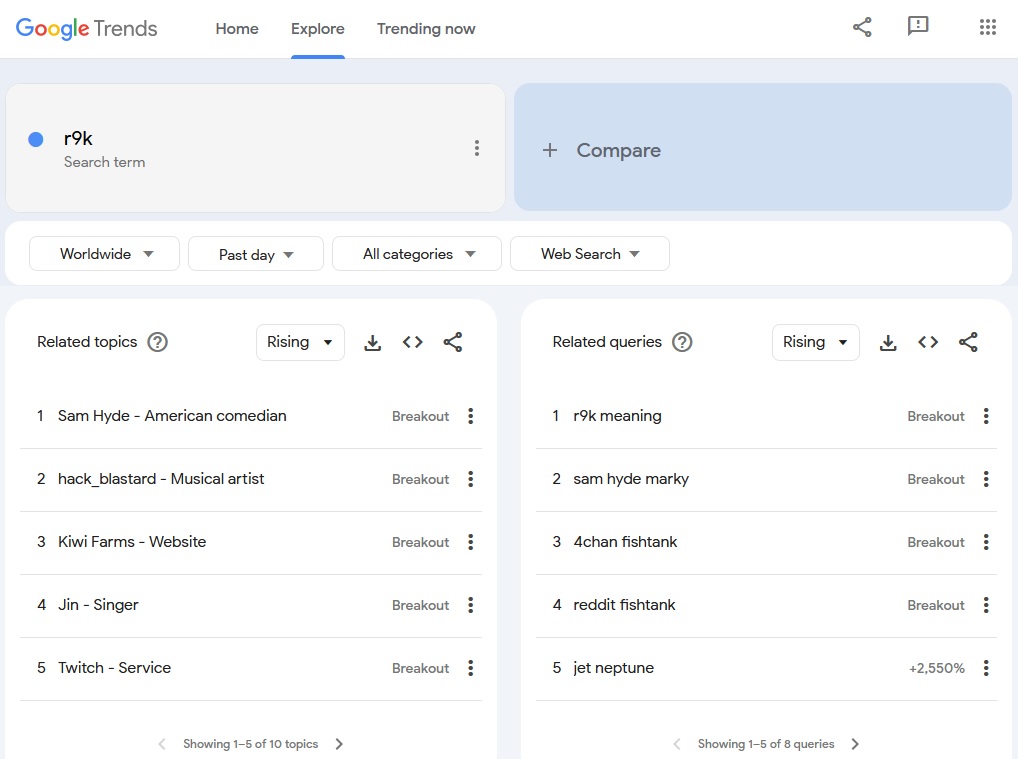This screenshot has width=1018, height=759.
Task: Switch to Trending now tab
Action: (426, 29)
